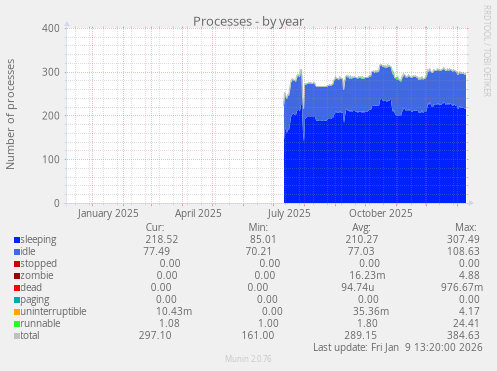Click the 'Last update' timestamp text
497x371 pixels.
[x=398, y=347]
